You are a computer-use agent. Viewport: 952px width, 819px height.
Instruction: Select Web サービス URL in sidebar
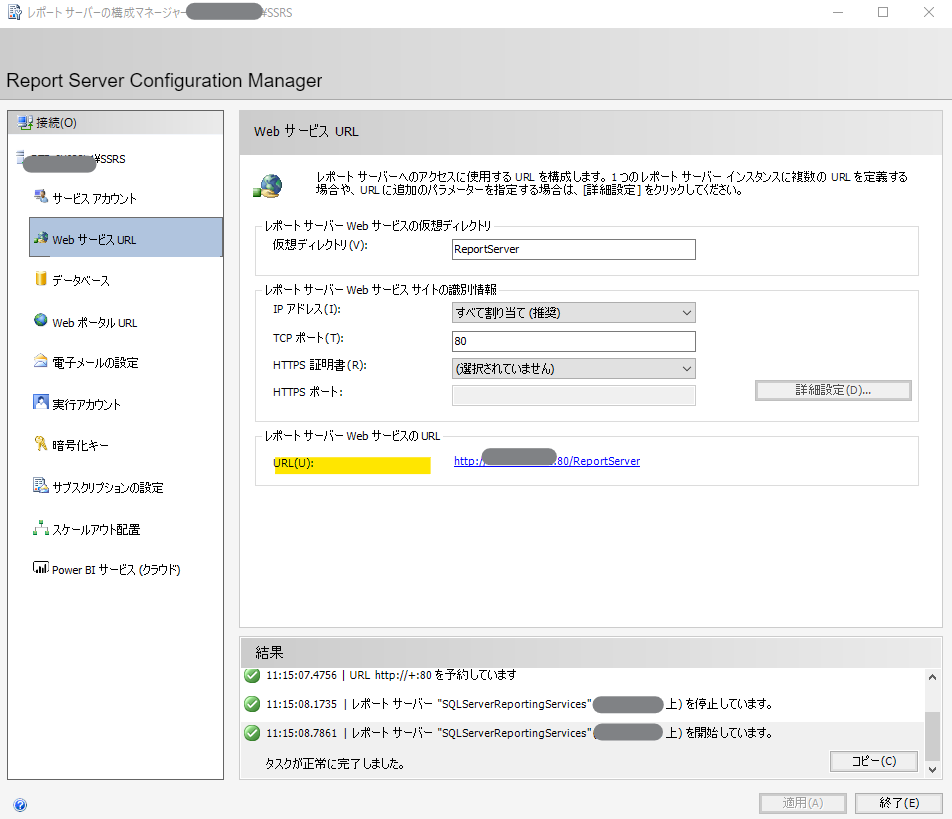click(x=126, y=239)
